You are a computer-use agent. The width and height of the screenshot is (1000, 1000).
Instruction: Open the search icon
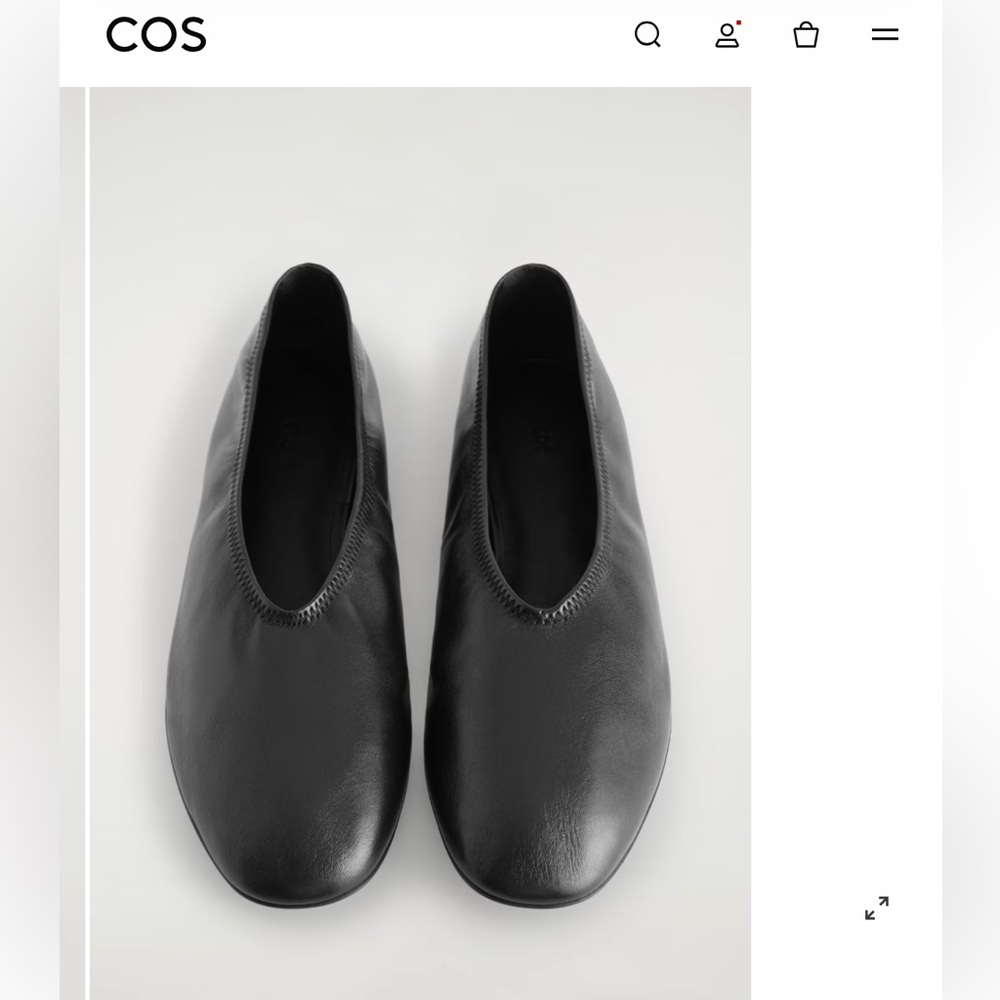[x=648, y=34]
